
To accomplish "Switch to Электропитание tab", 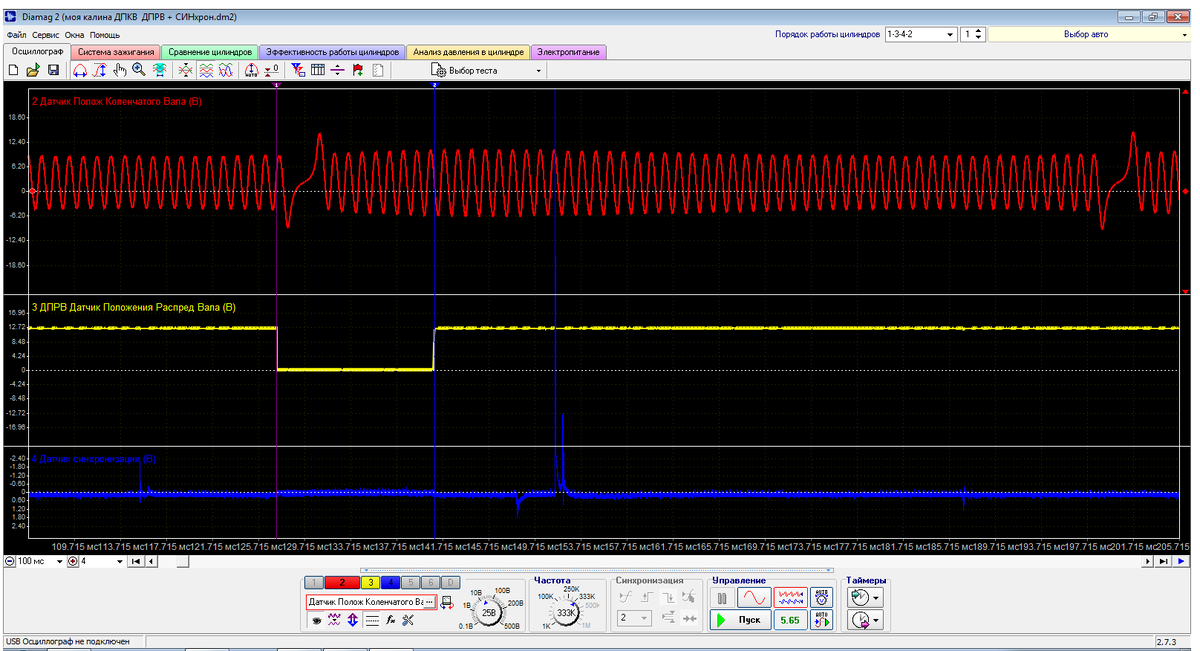I will [x=568, y=52].
